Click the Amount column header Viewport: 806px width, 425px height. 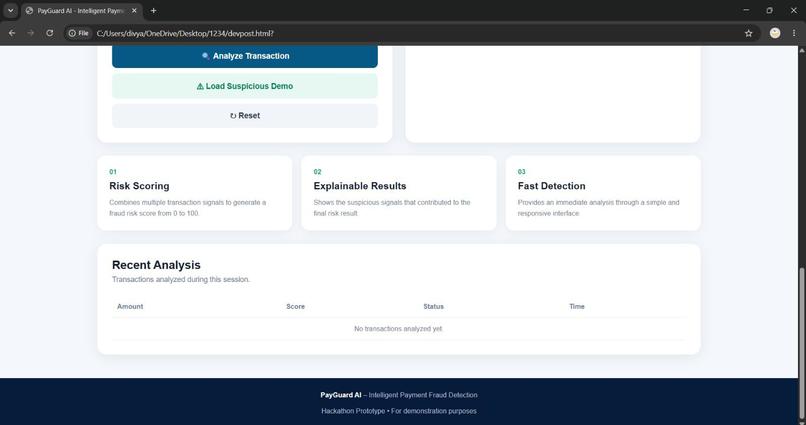coord(130,306)
